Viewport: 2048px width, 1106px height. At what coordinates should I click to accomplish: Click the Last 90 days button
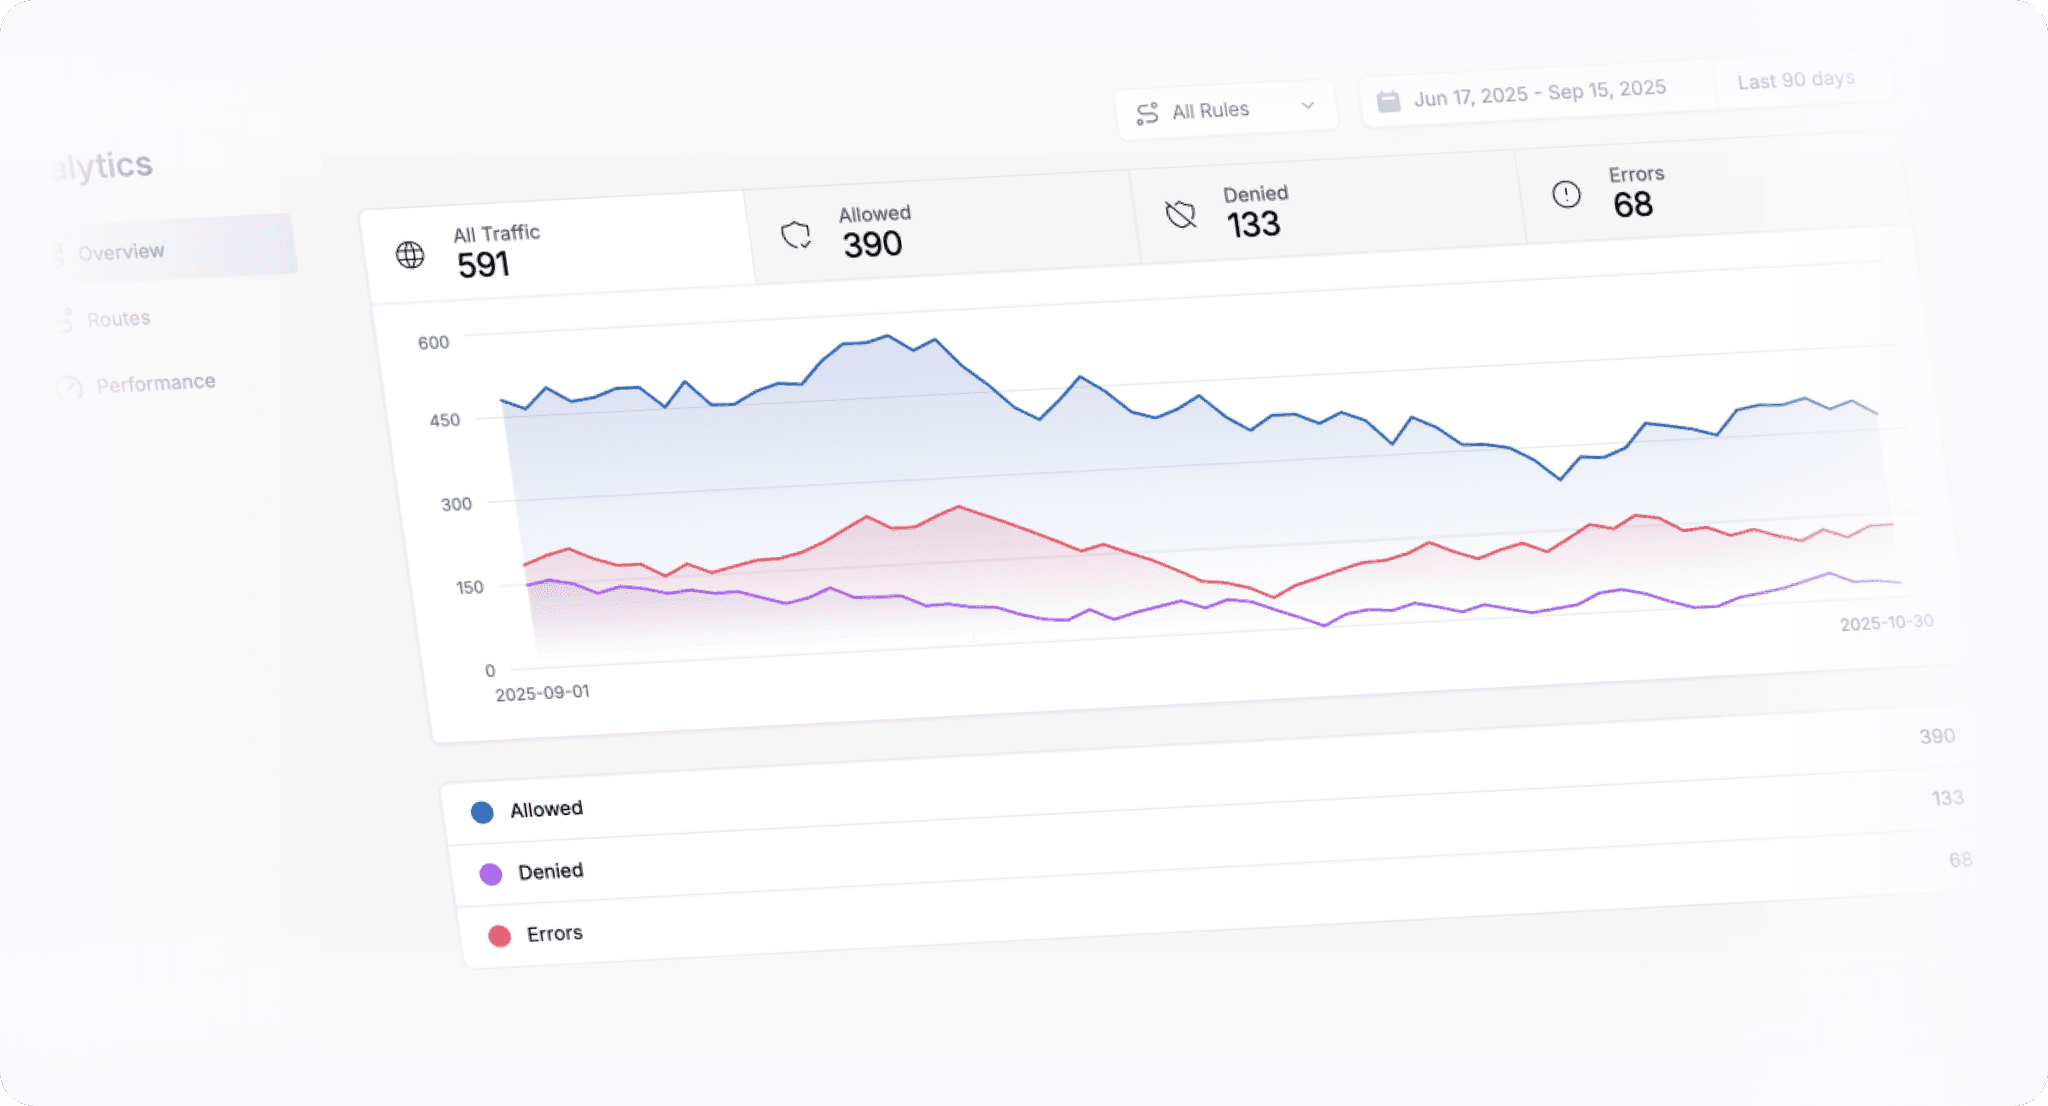[1796, 80]
